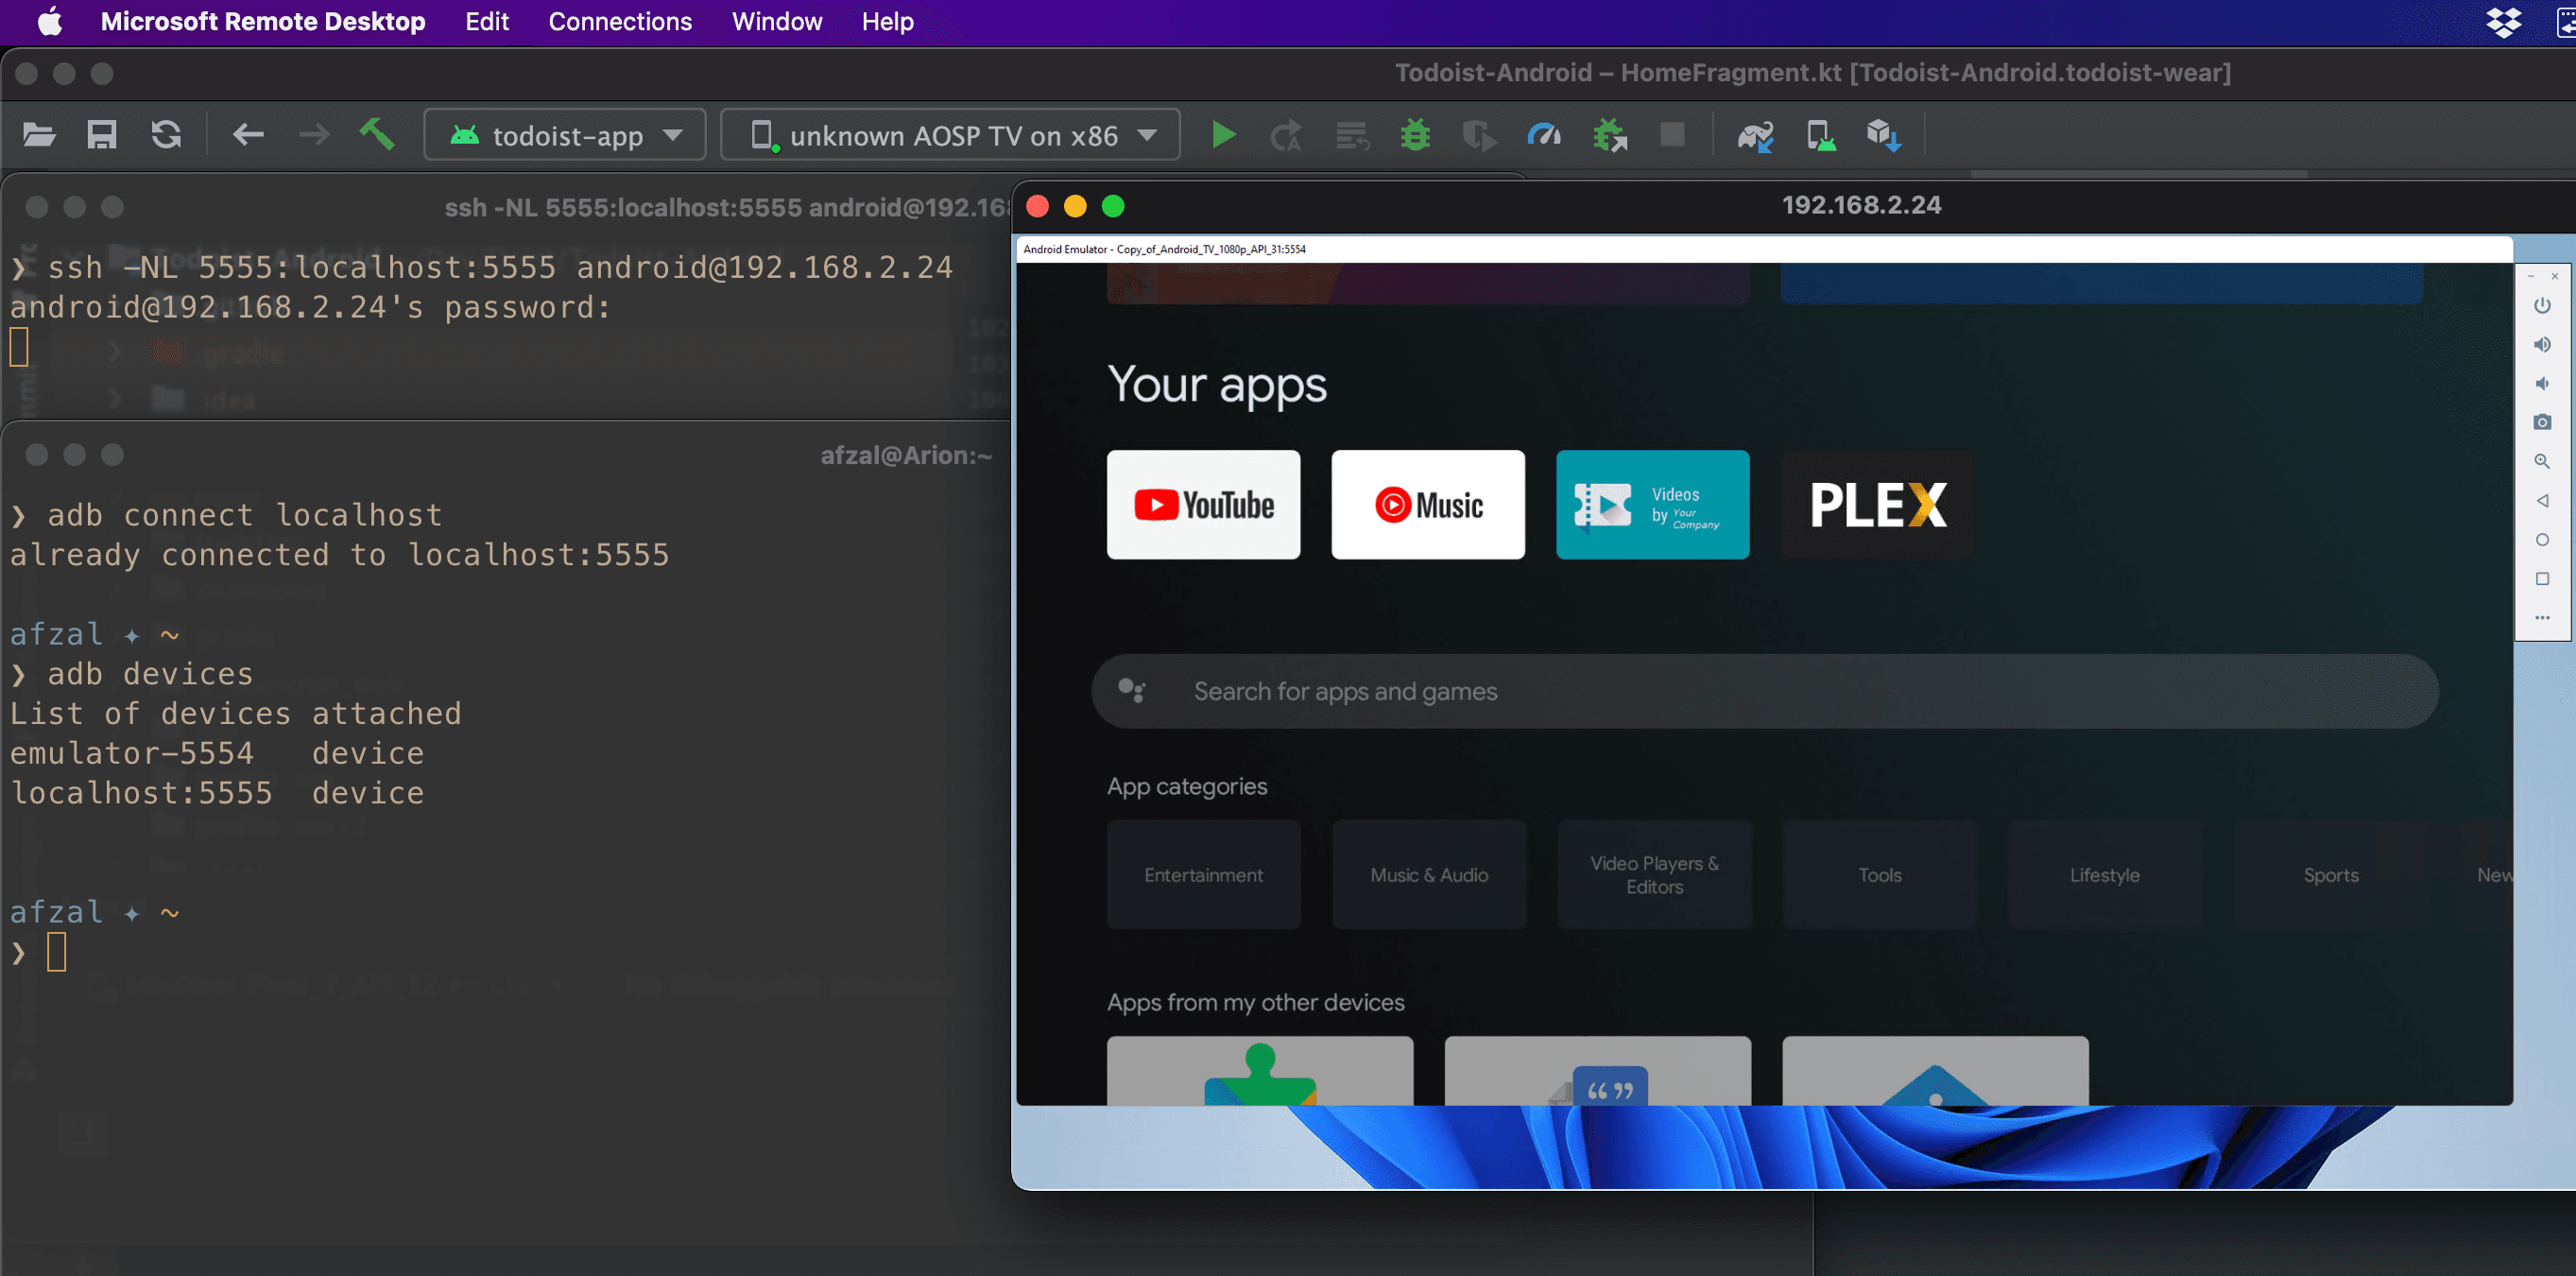Take a screenshot with the emulator camera icon
Screen dimensions: 2576x1276
click(x=2543, y=421)
